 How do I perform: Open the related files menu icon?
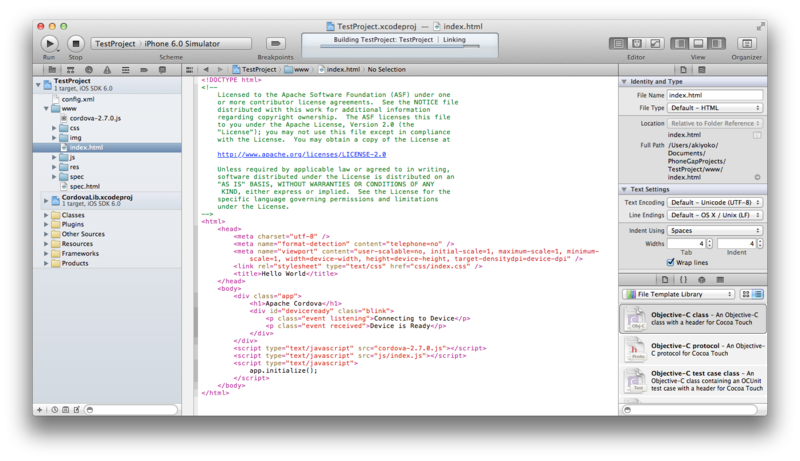coord(189,70)
